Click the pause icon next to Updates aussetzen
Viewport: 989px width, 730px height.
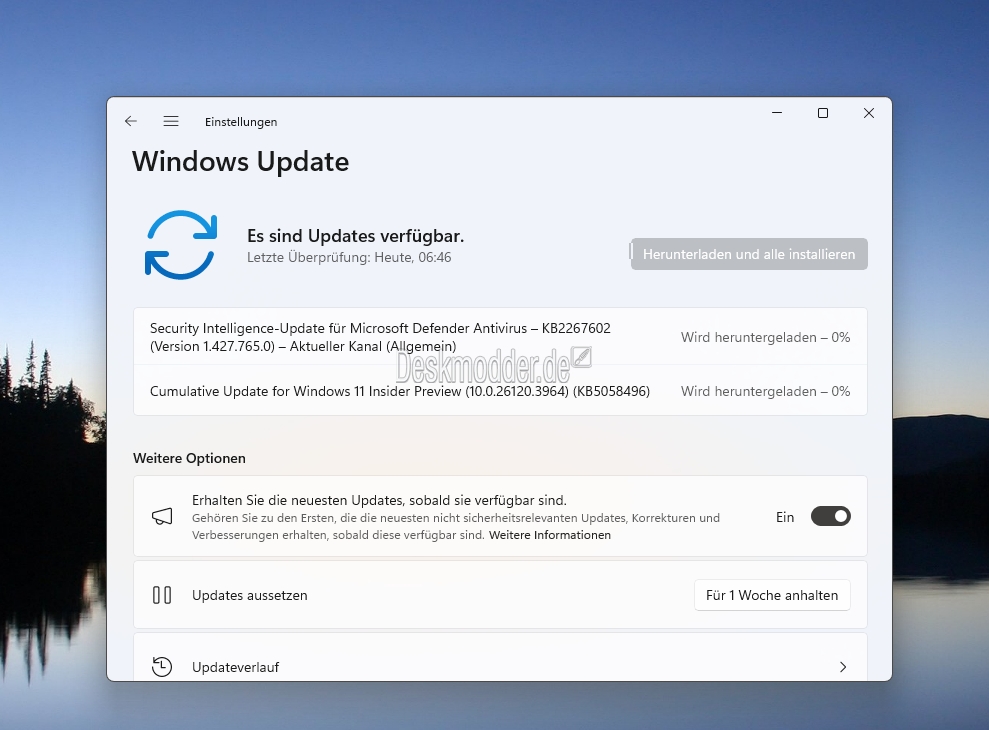click(x=162, y=595)
